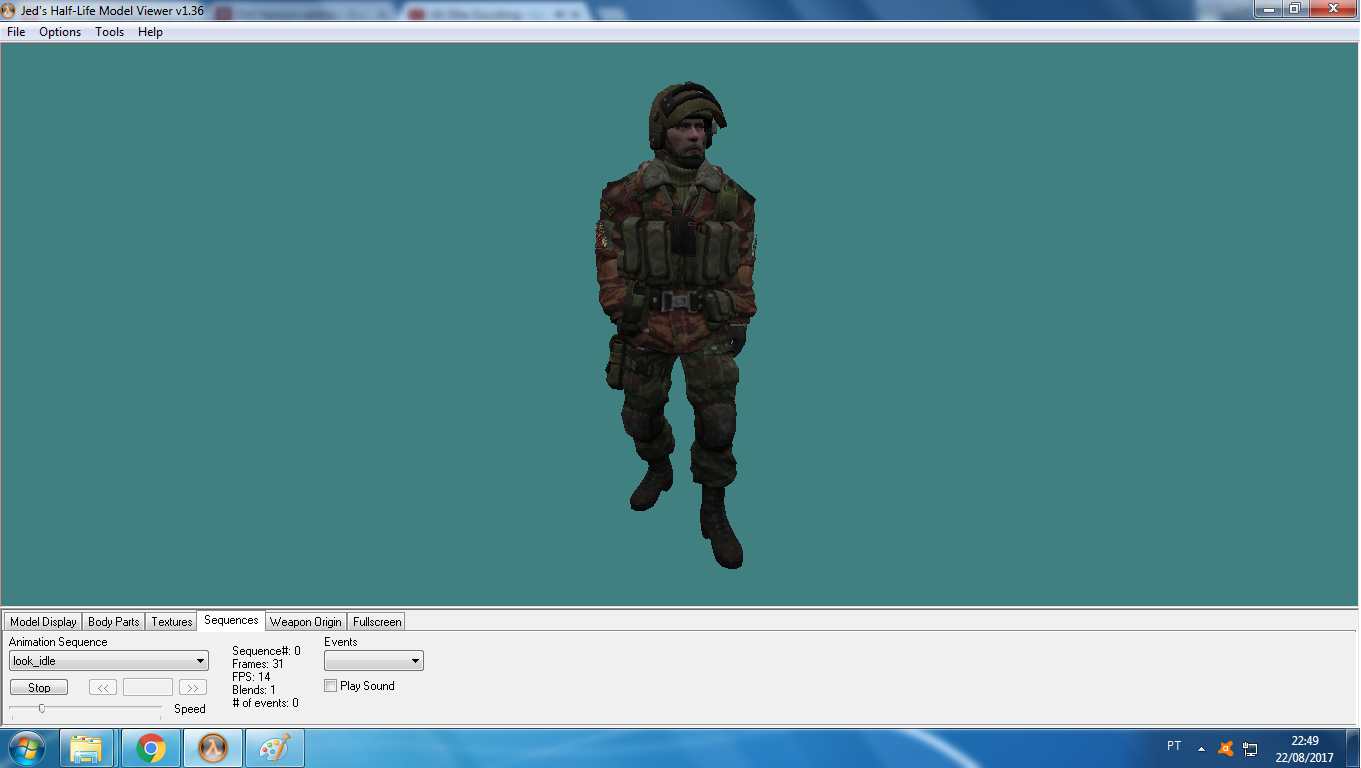
Task: Click the frame number input field
Action: [x=148, y=687]
